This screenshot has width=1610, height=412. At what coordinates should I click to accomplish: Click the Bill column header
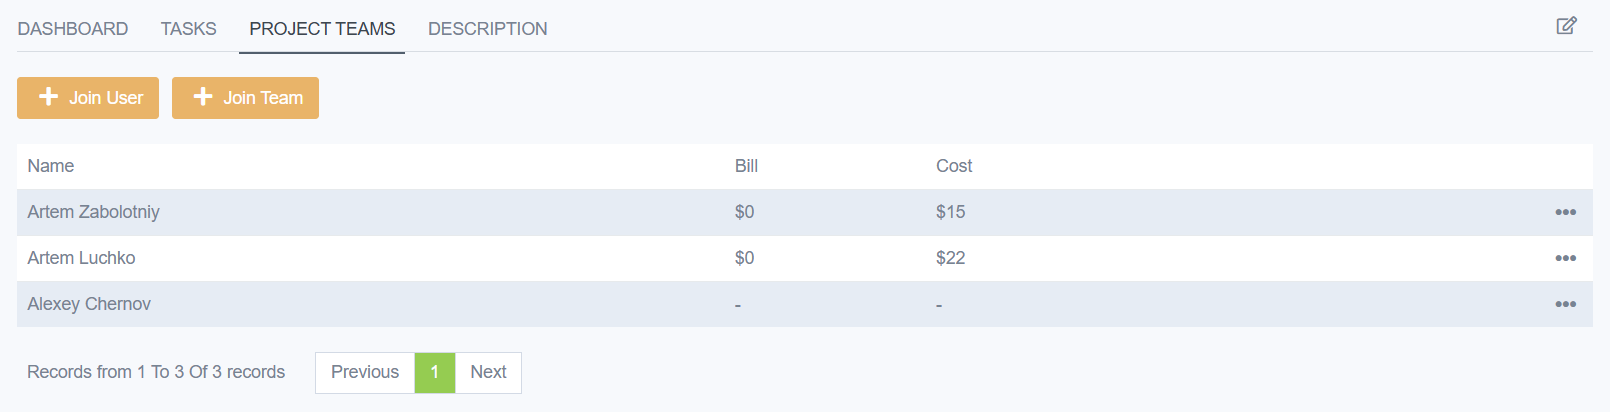coord(746,166)
